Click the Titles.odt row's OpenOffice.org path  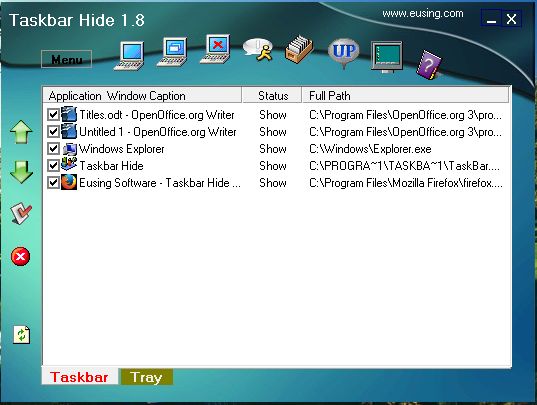(405, 115)
